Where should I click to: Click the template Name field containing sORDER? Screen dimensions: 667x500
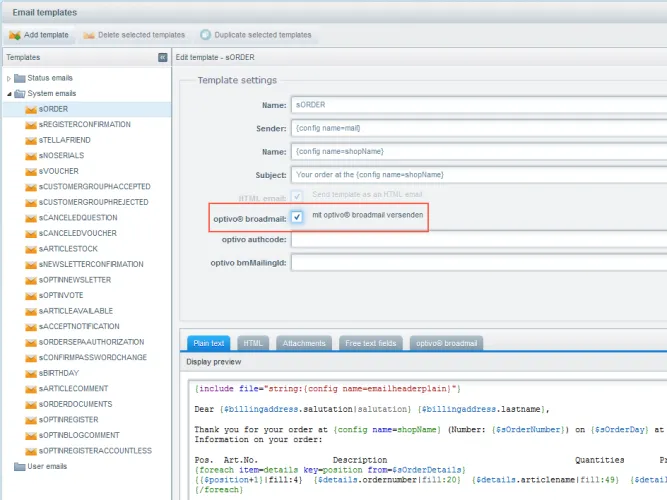pos(479,105)
